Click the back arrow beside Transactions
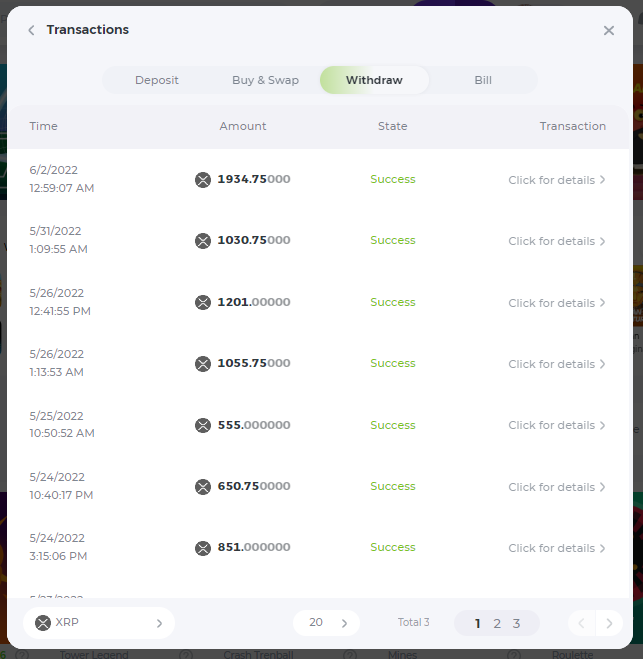The height and width of the screenshot is (659, 643). [x=31, y=30]
